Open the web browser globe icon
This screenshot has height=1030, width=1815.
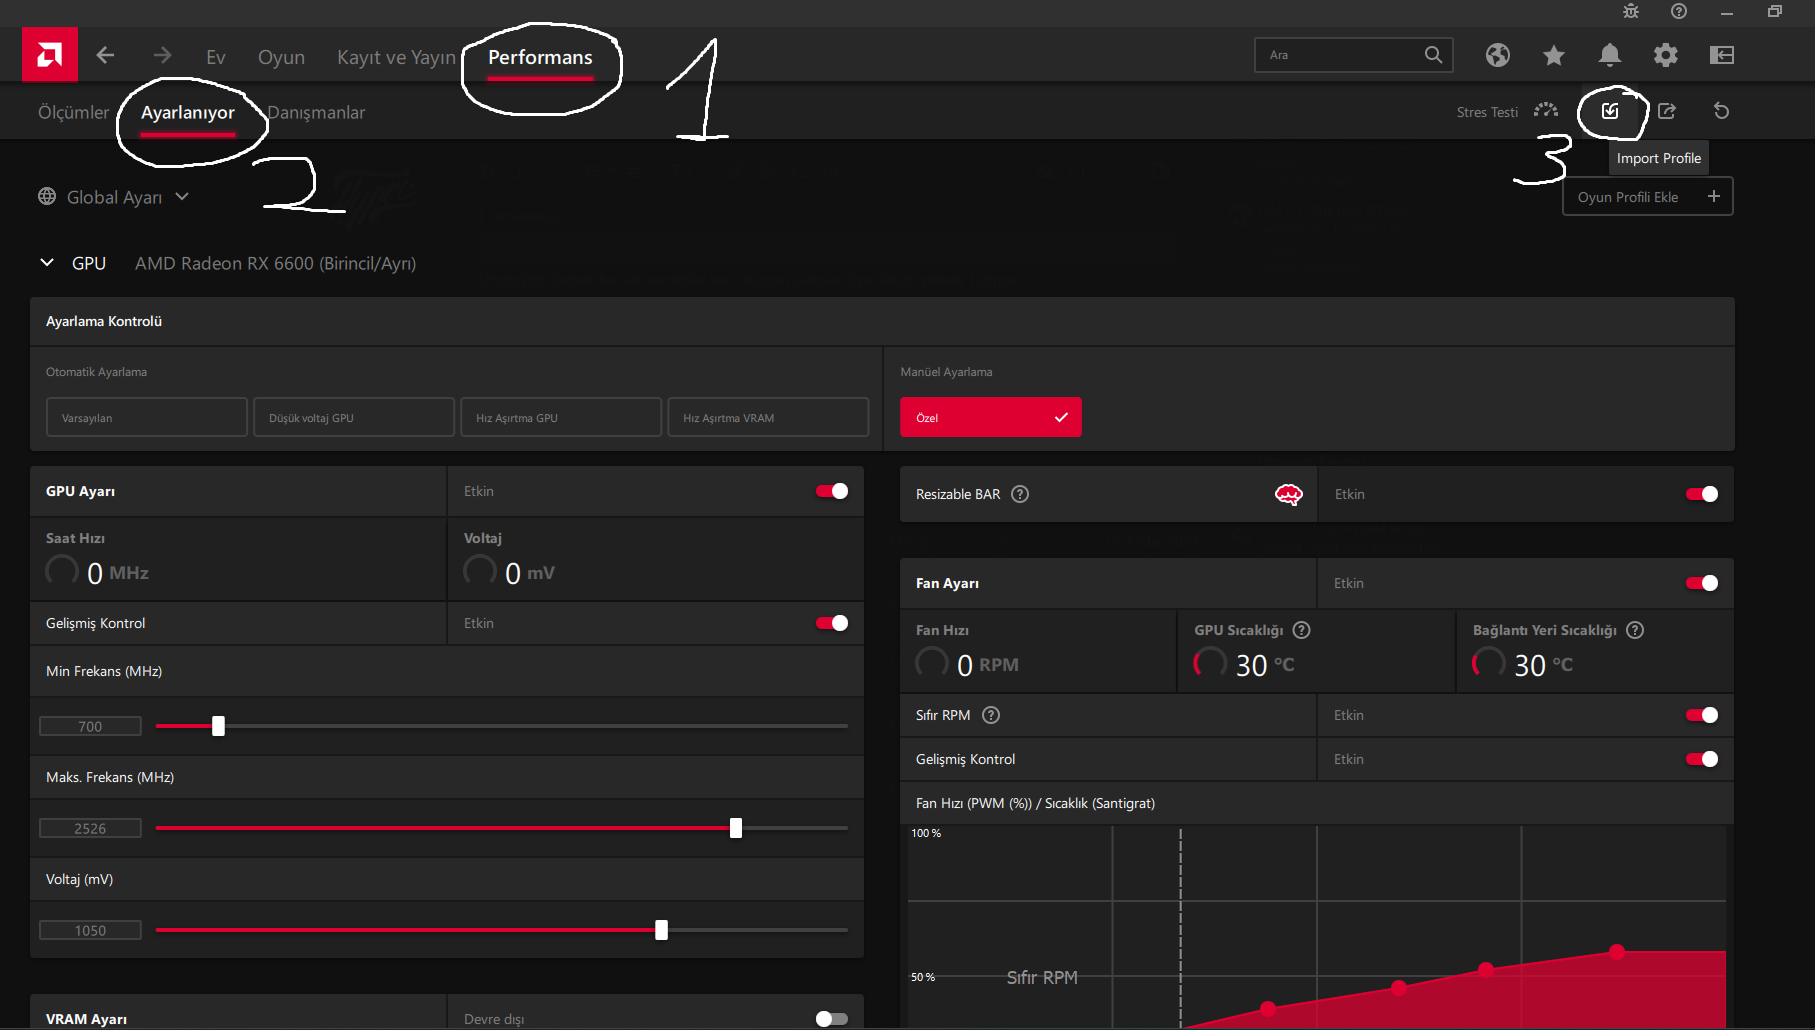click(x=1497, y=55)
